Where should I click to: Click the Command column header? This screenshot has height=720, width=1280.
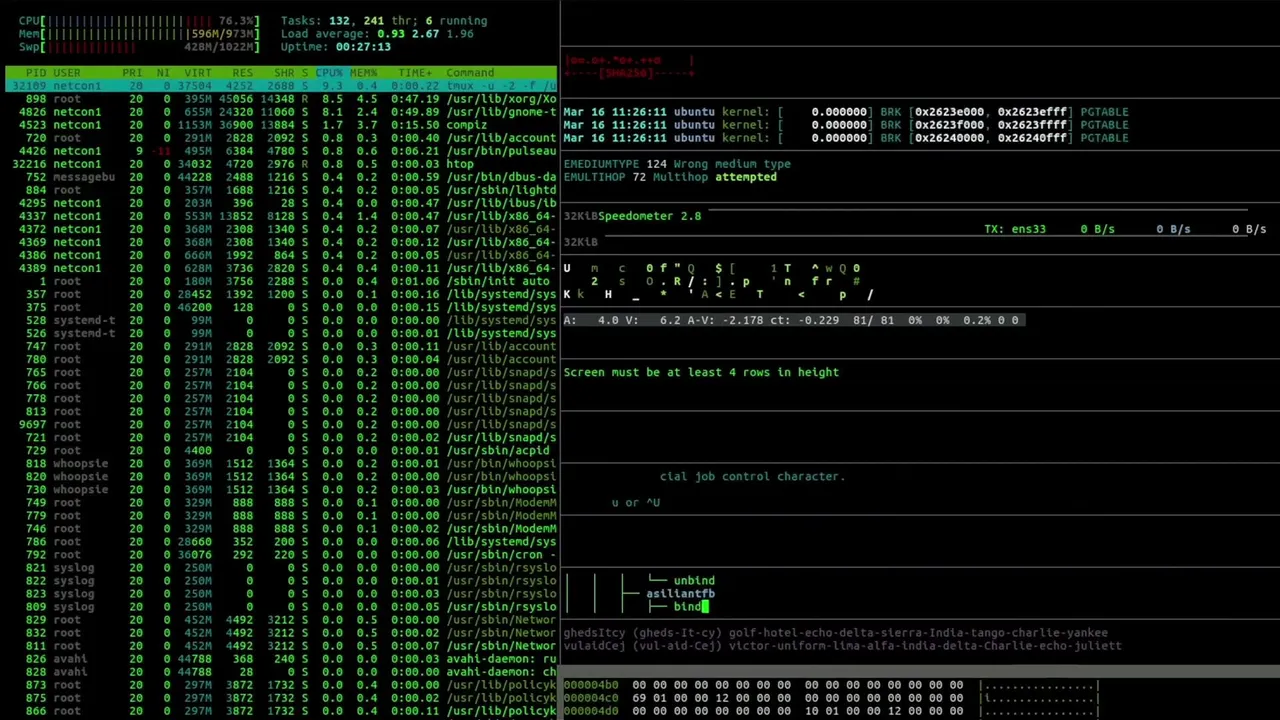(470, 73)
